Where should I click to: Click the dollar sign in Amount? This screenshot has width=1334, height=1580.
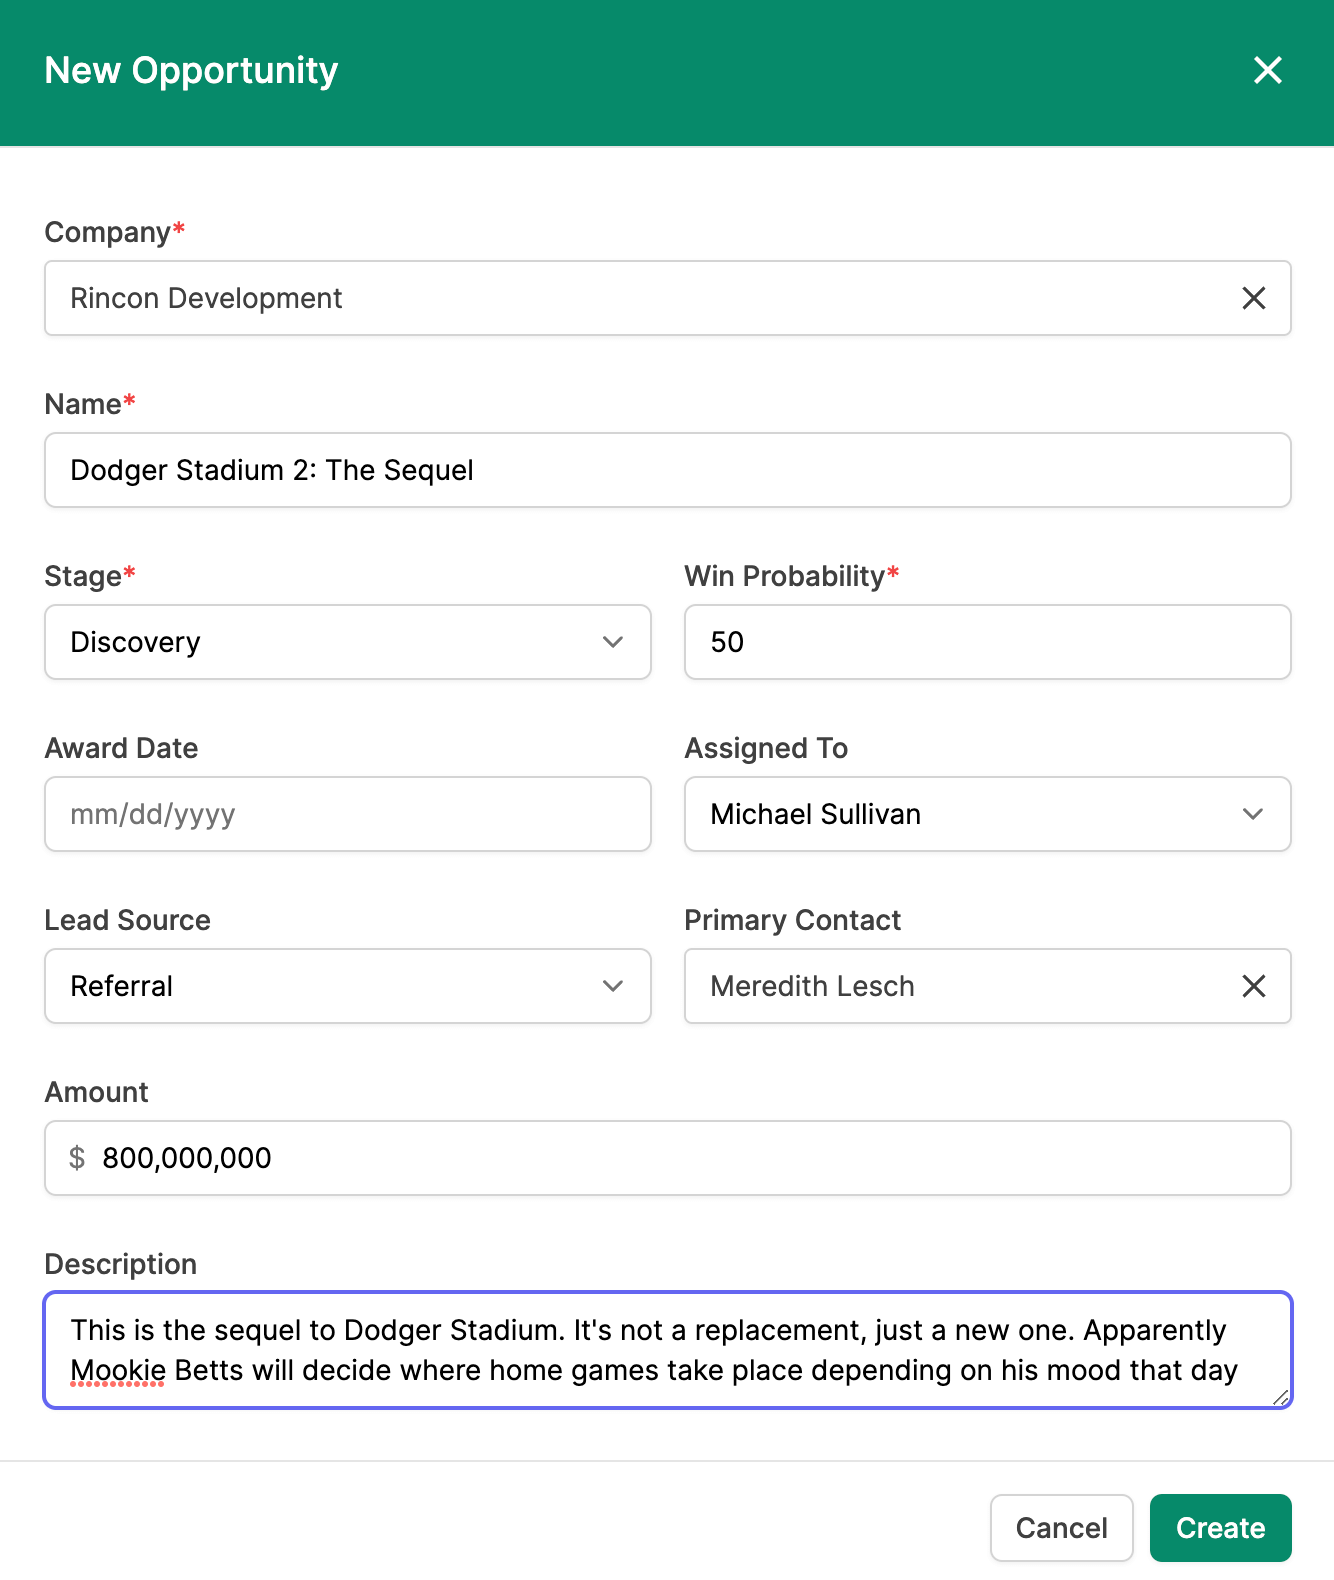(x=77, y=1158)
